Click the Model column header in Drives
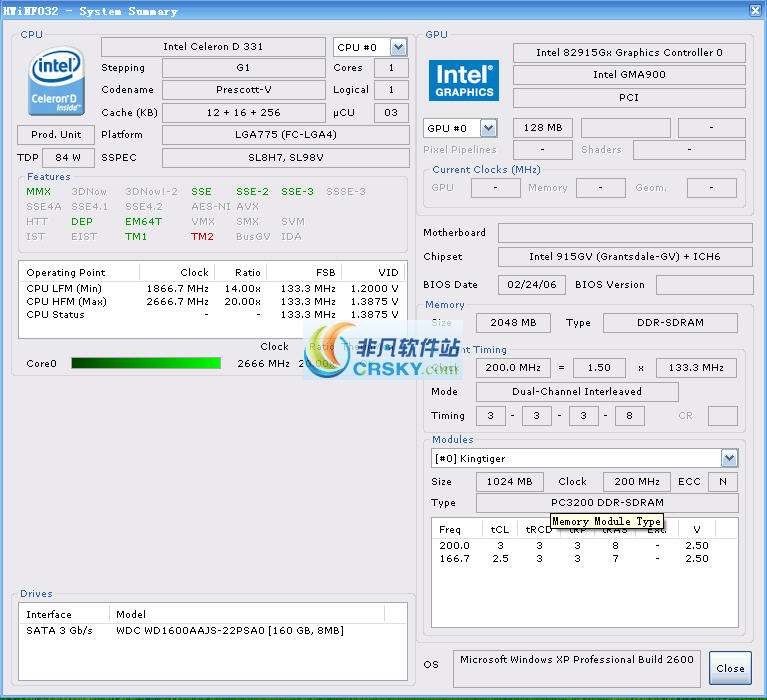767x700 pixels. [247, 614]
